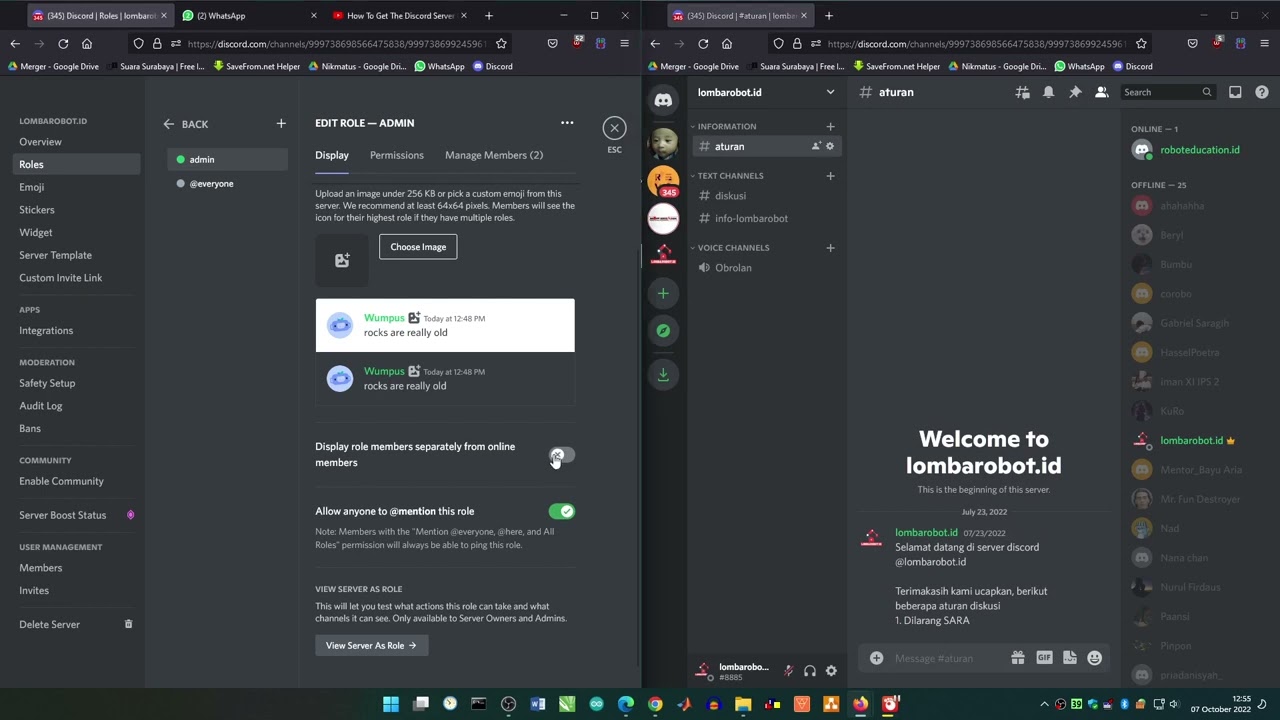Select light theme Wumpus preview message
1280x720 pixels.
[445, 325]
